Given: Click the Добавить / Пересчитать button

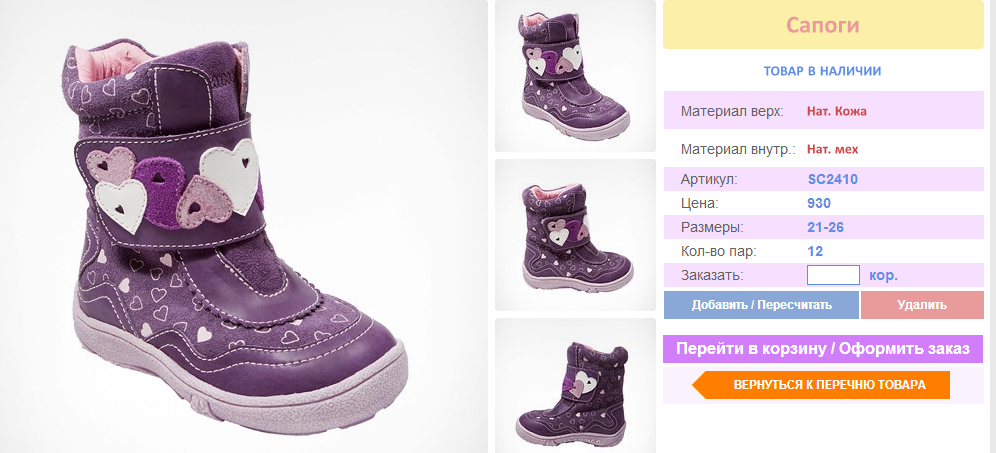Looking at the screenshot, I should coord(761,304).
